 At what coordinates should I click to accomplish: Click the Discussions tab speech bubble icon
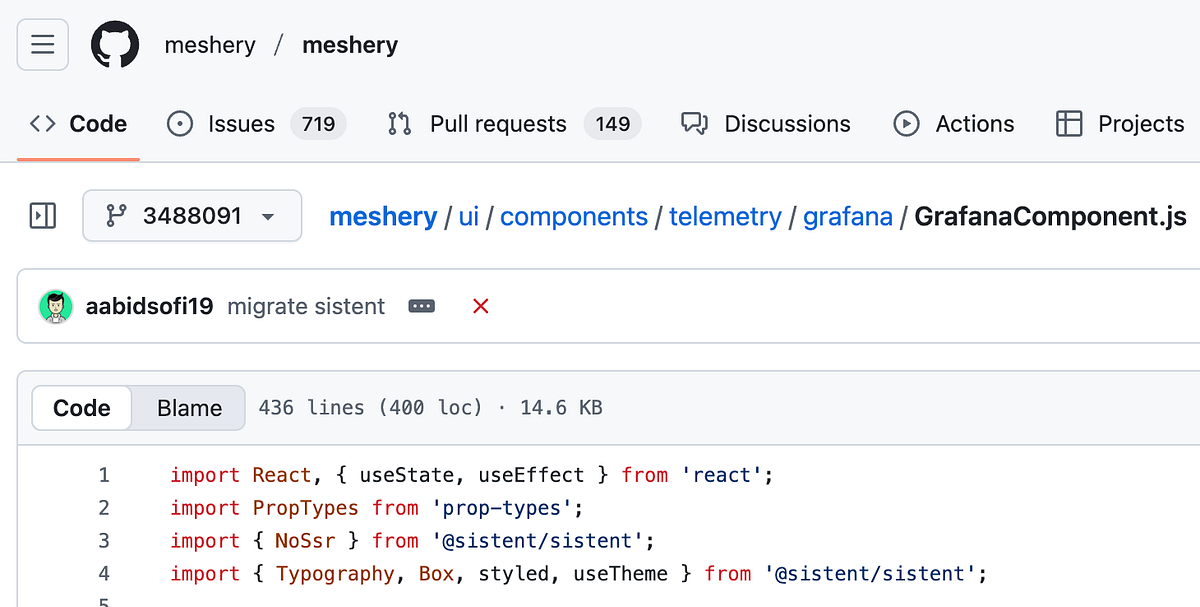pyautogui.click(x=694, y=124)
